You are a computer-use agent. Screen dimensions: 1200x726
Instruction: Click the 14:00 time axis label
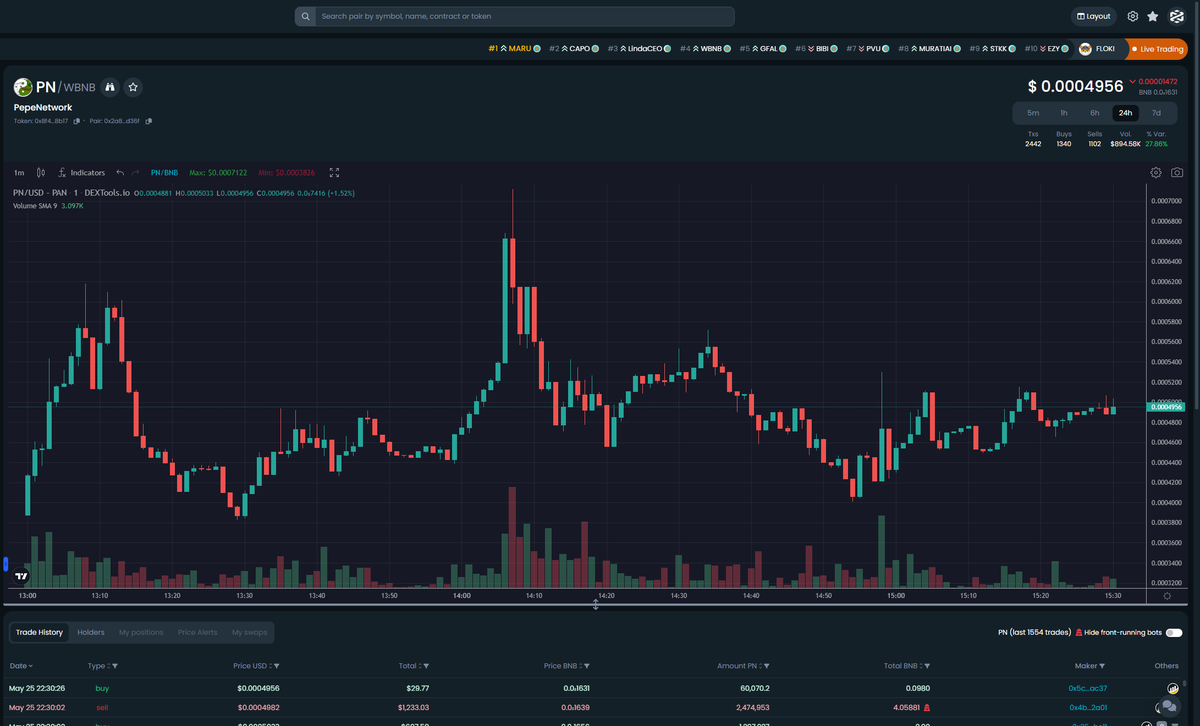(461, 595)
